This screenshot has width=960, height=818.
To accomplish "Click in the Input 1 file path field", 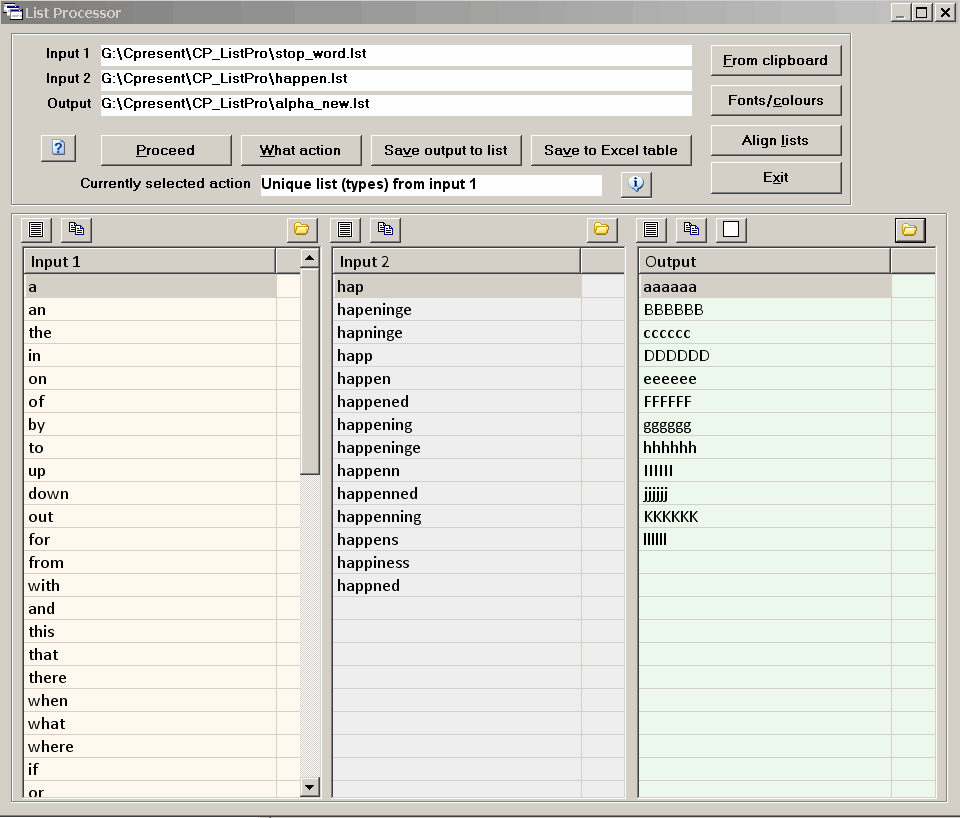I will [x=395, y=54].
